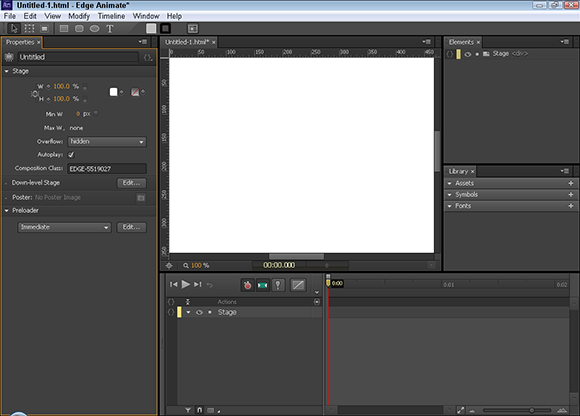Click the Composition Class input field

coord(107,169)
